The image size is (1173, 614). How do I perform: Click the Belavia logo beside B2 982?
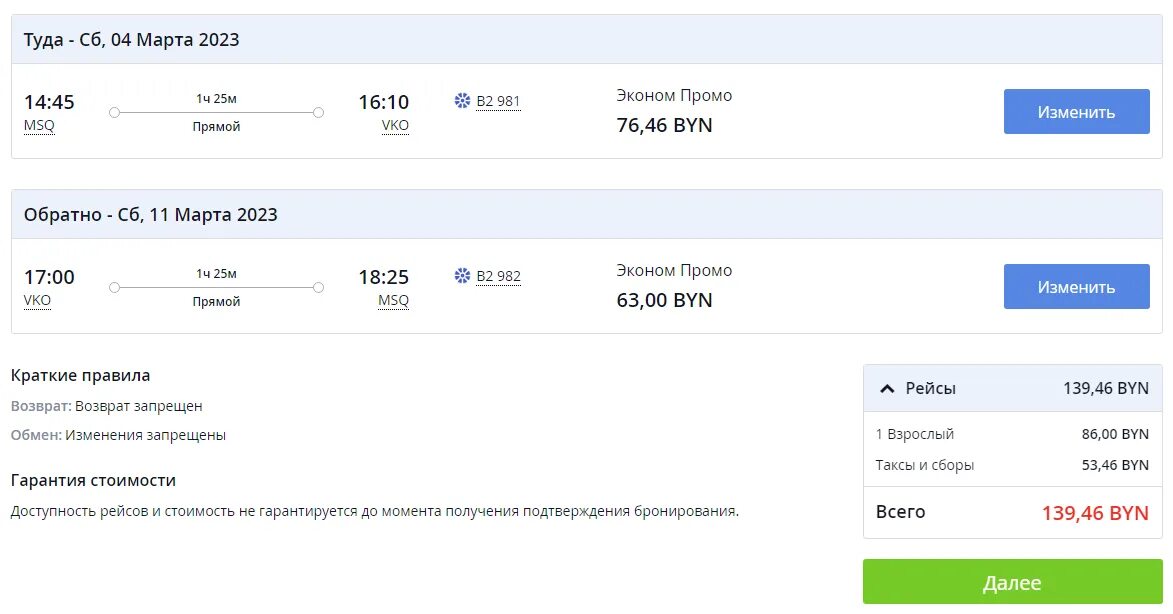coord(462,276)
